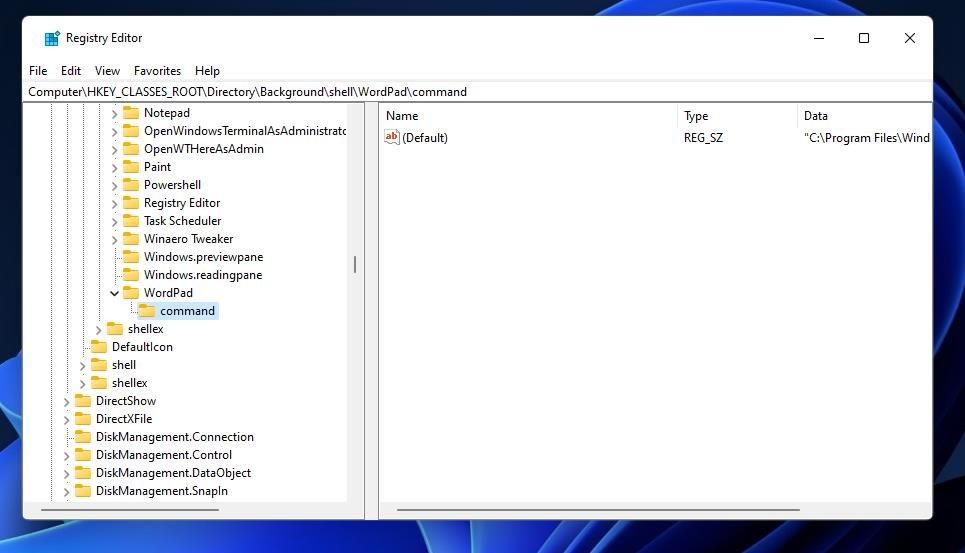Open the Favorites menu
Screen dimensions: 965x553
[x=158, y=71]
